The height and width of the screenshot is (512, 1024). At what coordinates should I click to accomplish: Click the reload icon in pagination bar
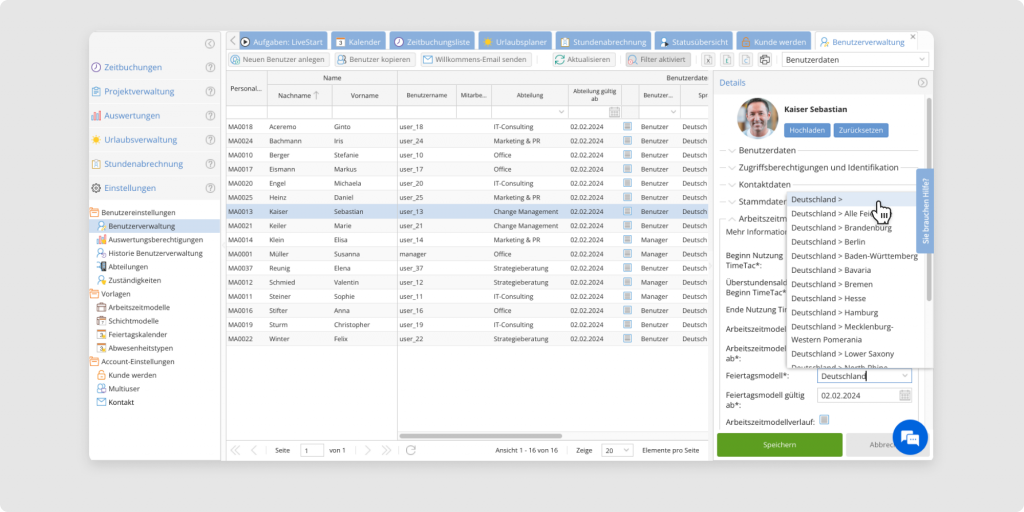410,451
